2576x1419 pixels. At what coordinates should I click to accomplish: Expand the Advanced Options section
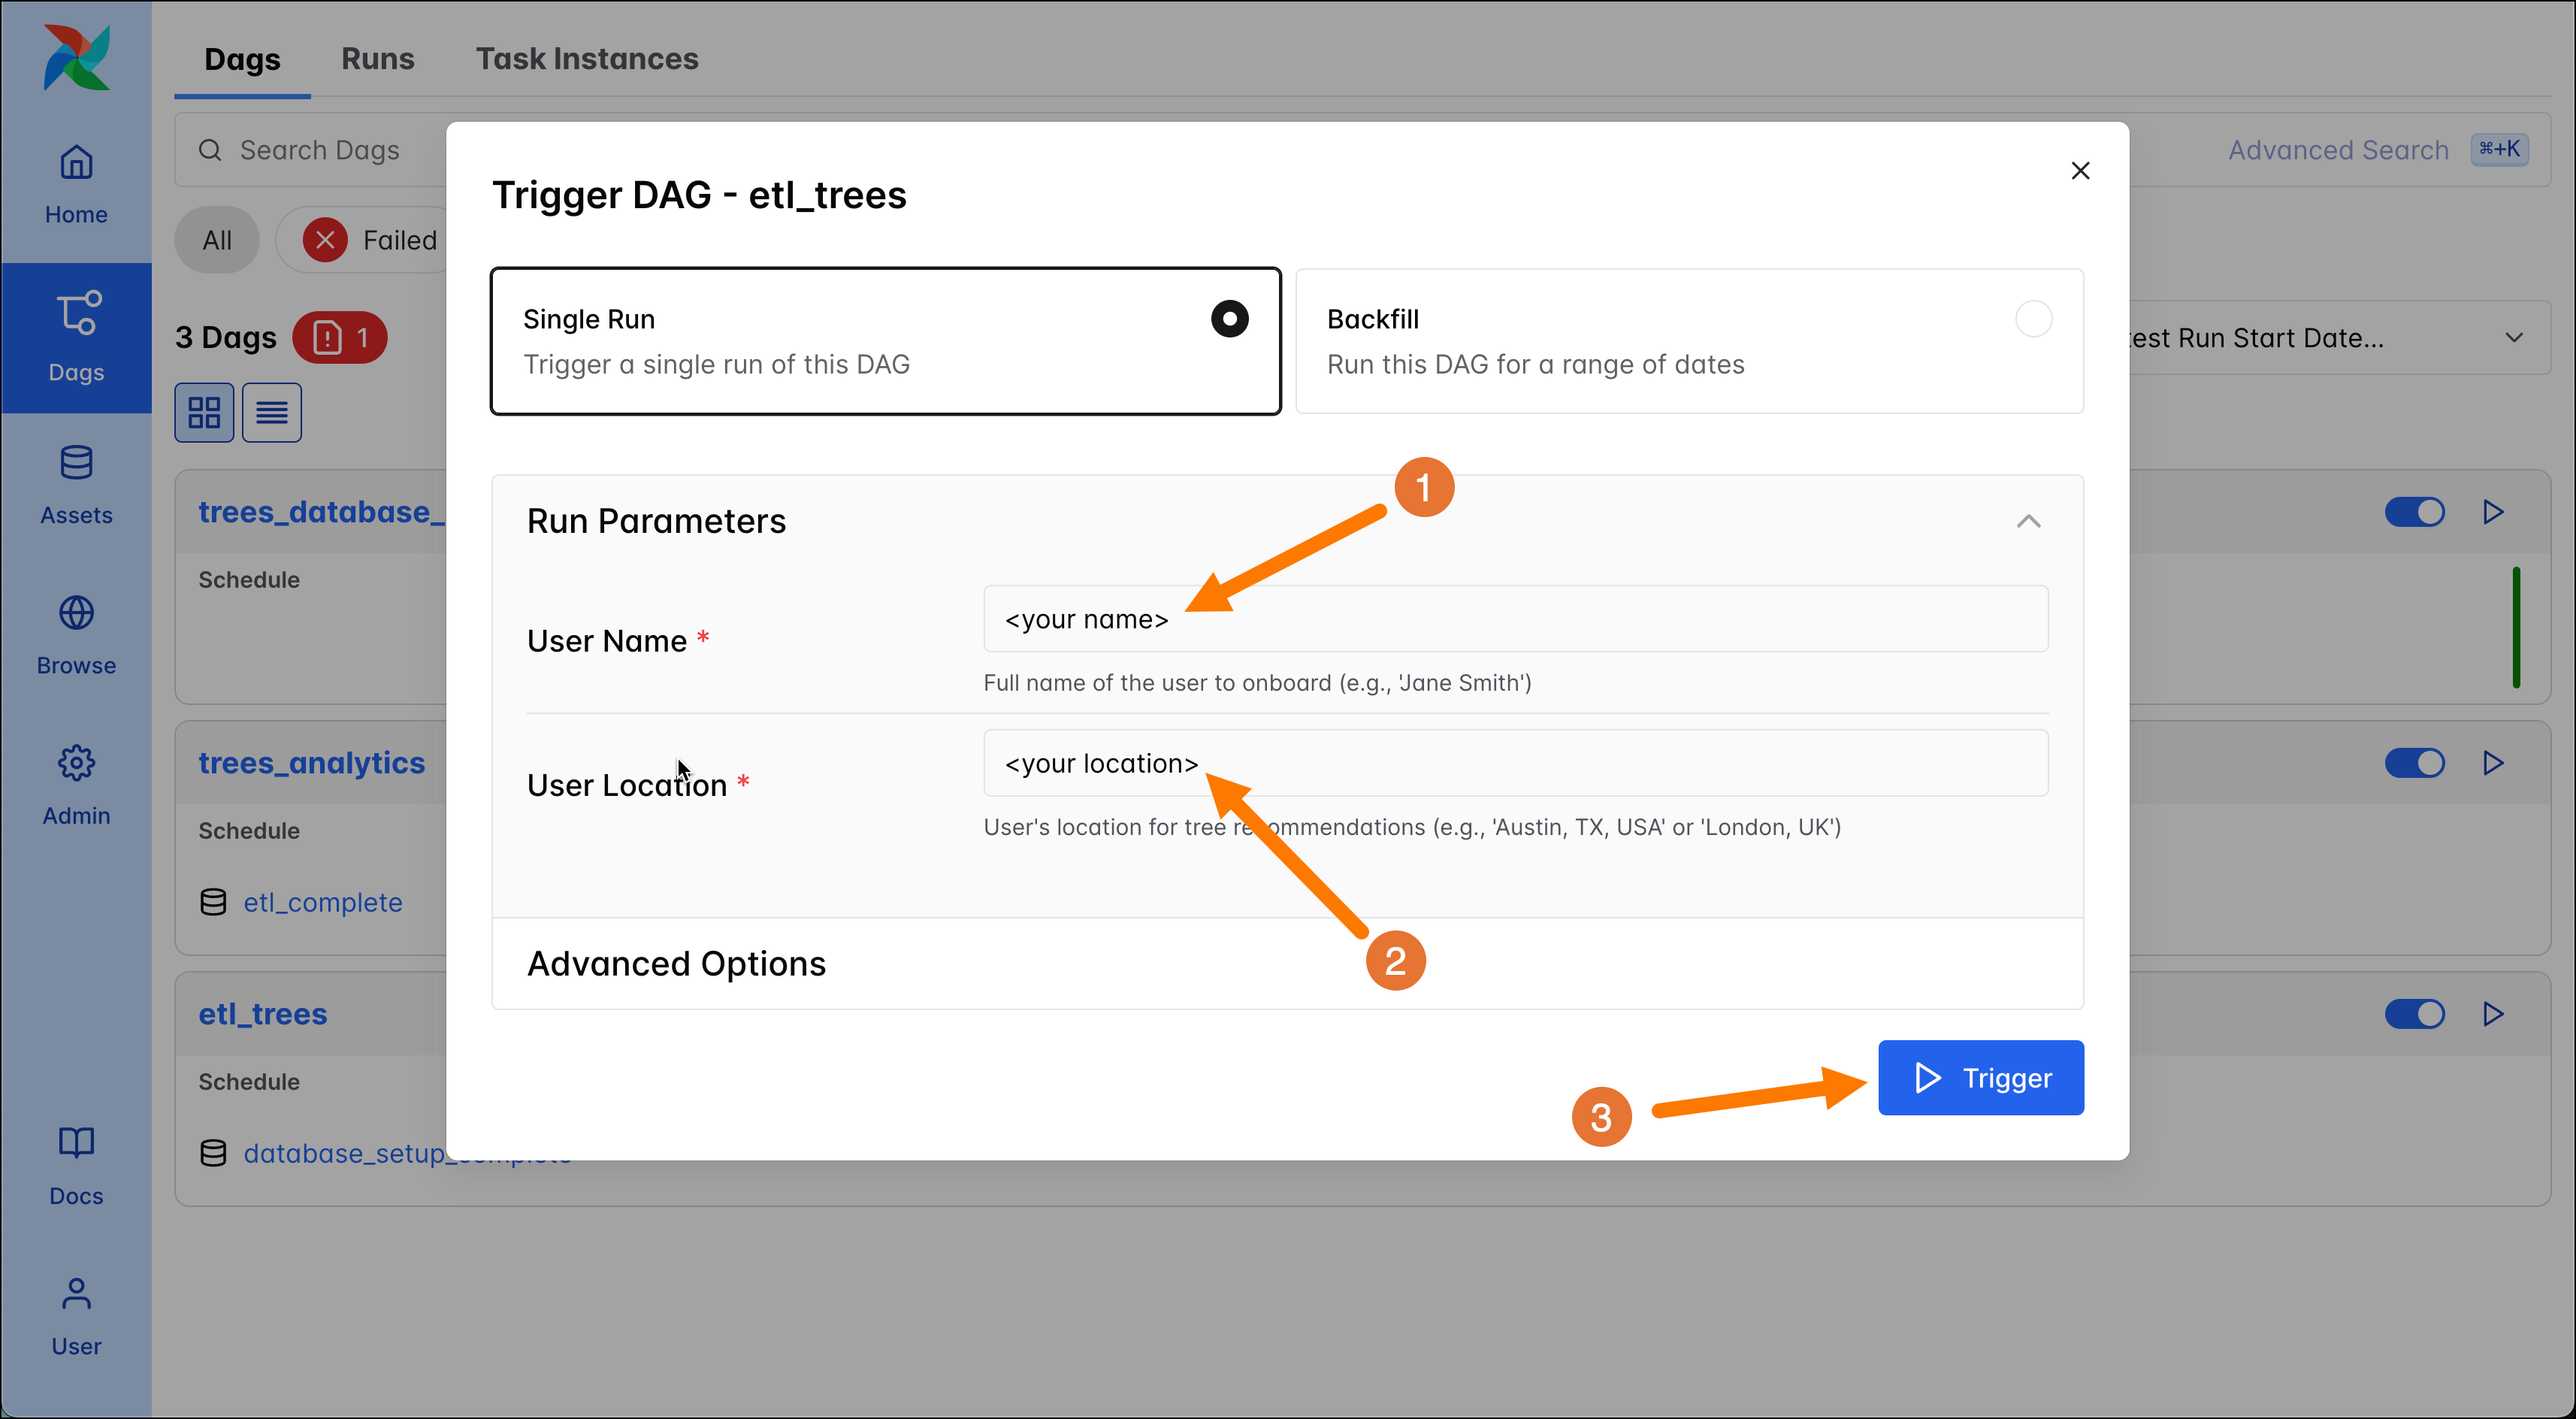677,963
